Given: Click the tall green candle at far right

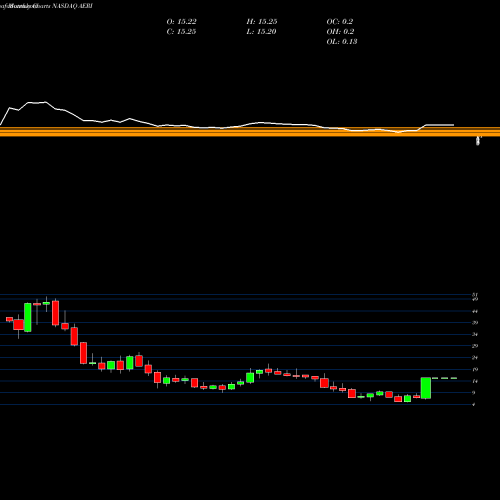Looking at the screenshot, I should [426, 388].
